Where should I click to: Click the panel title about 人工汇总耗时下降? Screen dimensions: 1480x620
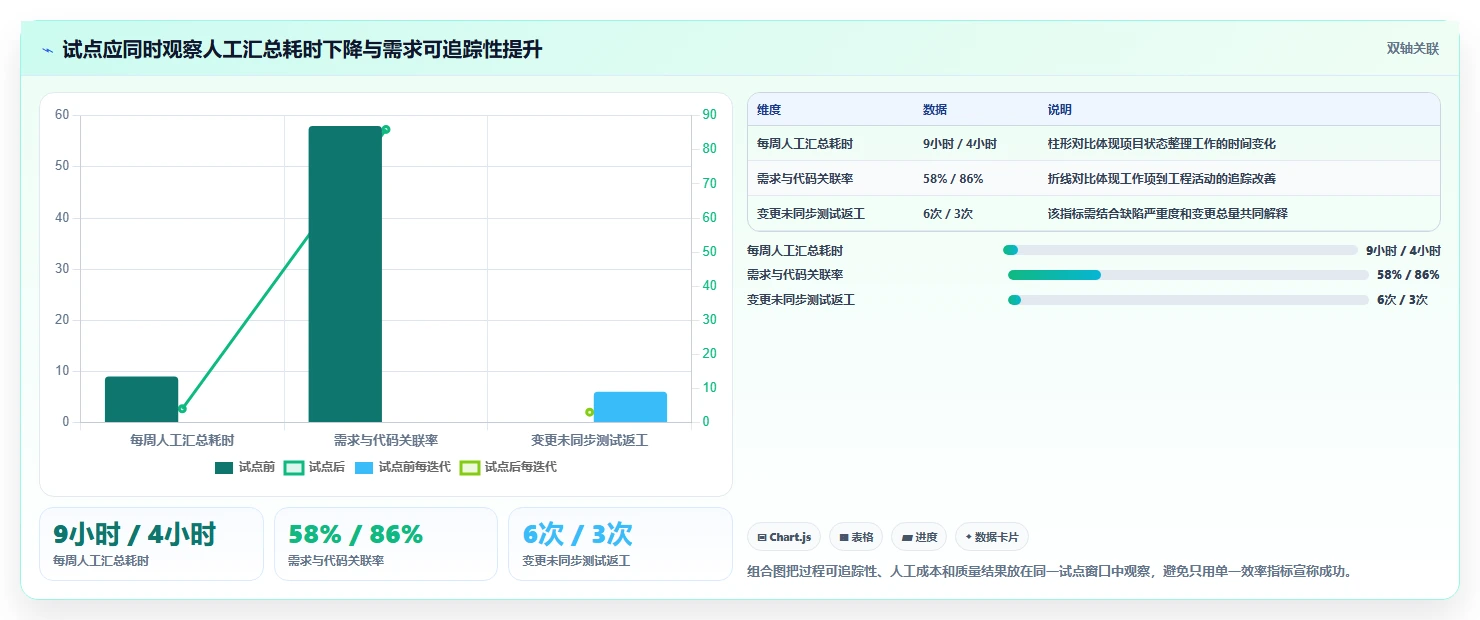pos(302,50)
